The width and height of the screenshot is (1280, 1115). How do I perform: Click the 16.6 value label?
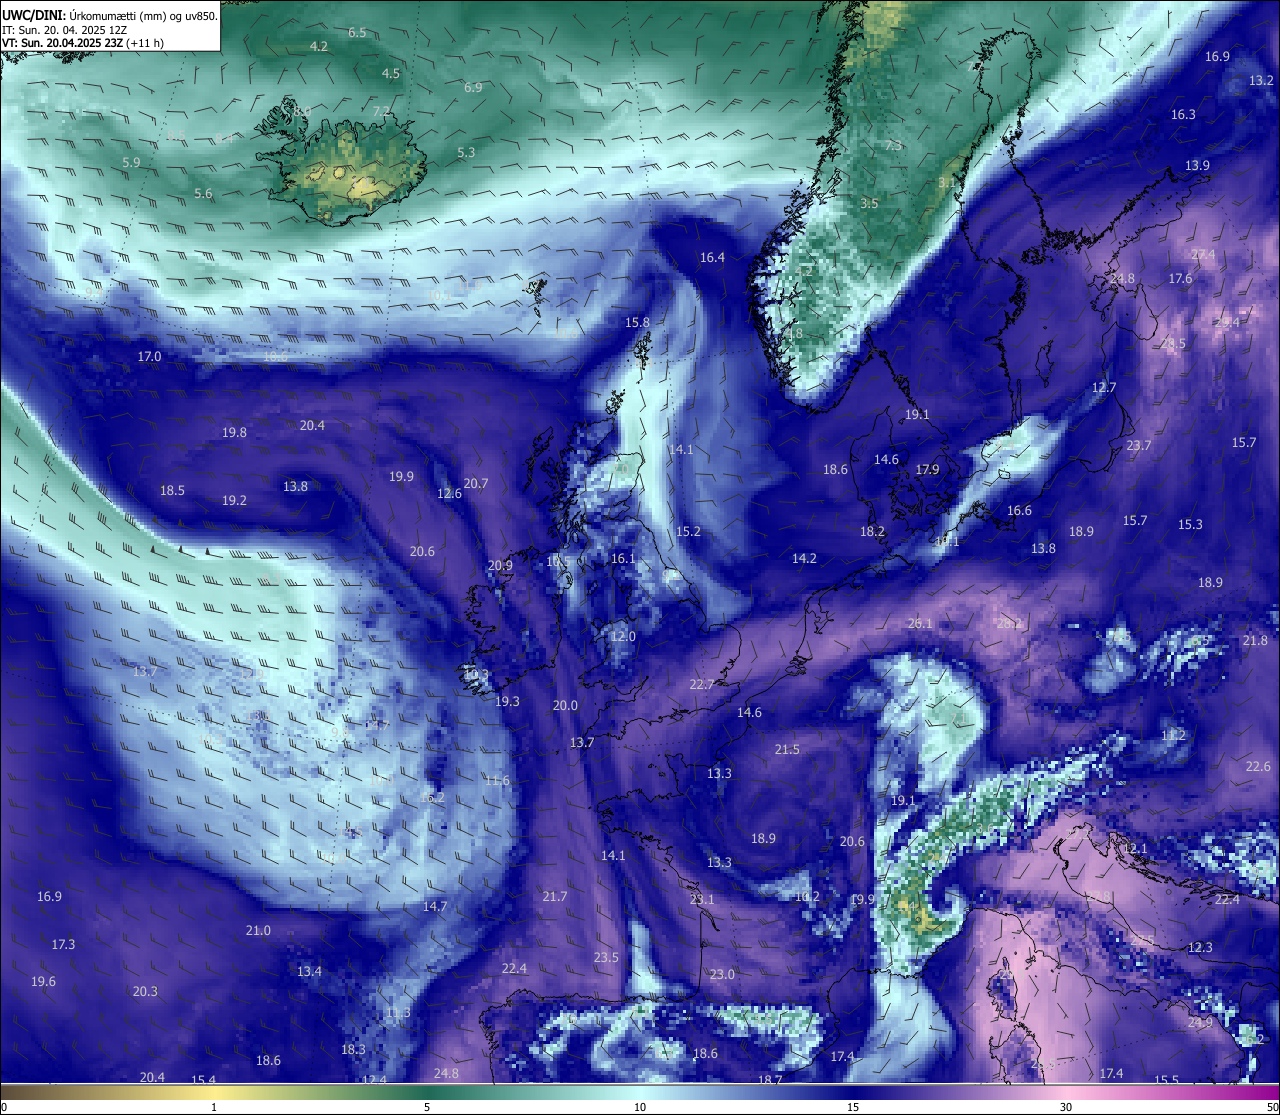(x=1019, y=510)
